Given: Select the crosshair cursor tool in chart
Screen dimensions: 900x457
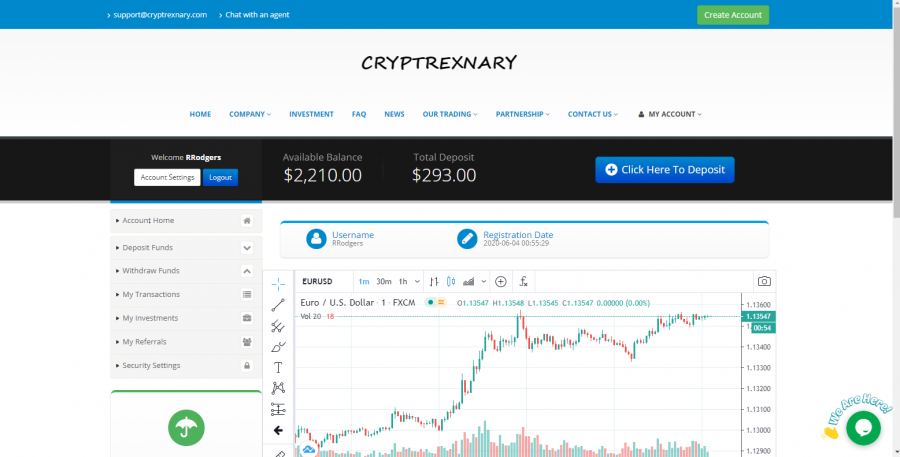Looking at the screenshot, I should point(278,284).
